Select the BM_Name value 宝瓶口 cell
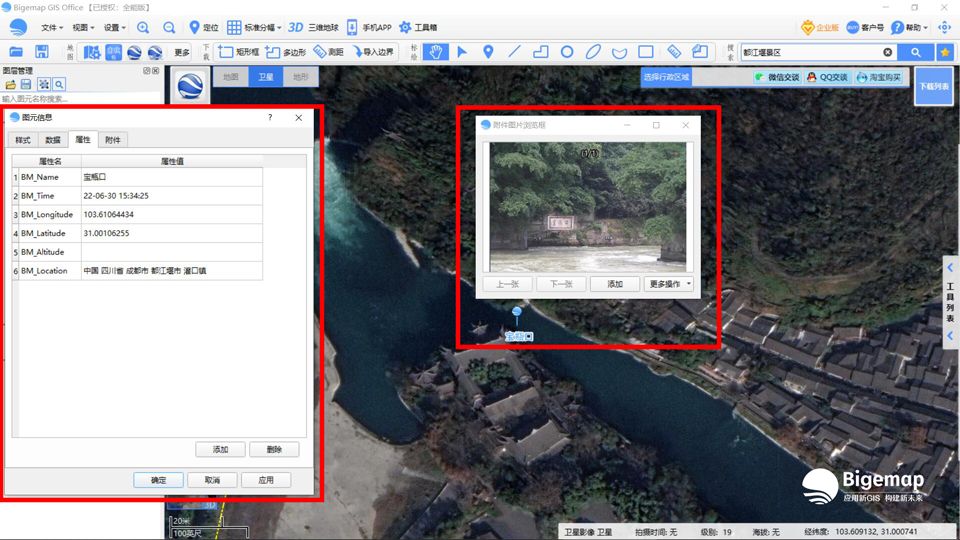Image resolution: width=960 pixels, height=540 pixels. [171, 177]
